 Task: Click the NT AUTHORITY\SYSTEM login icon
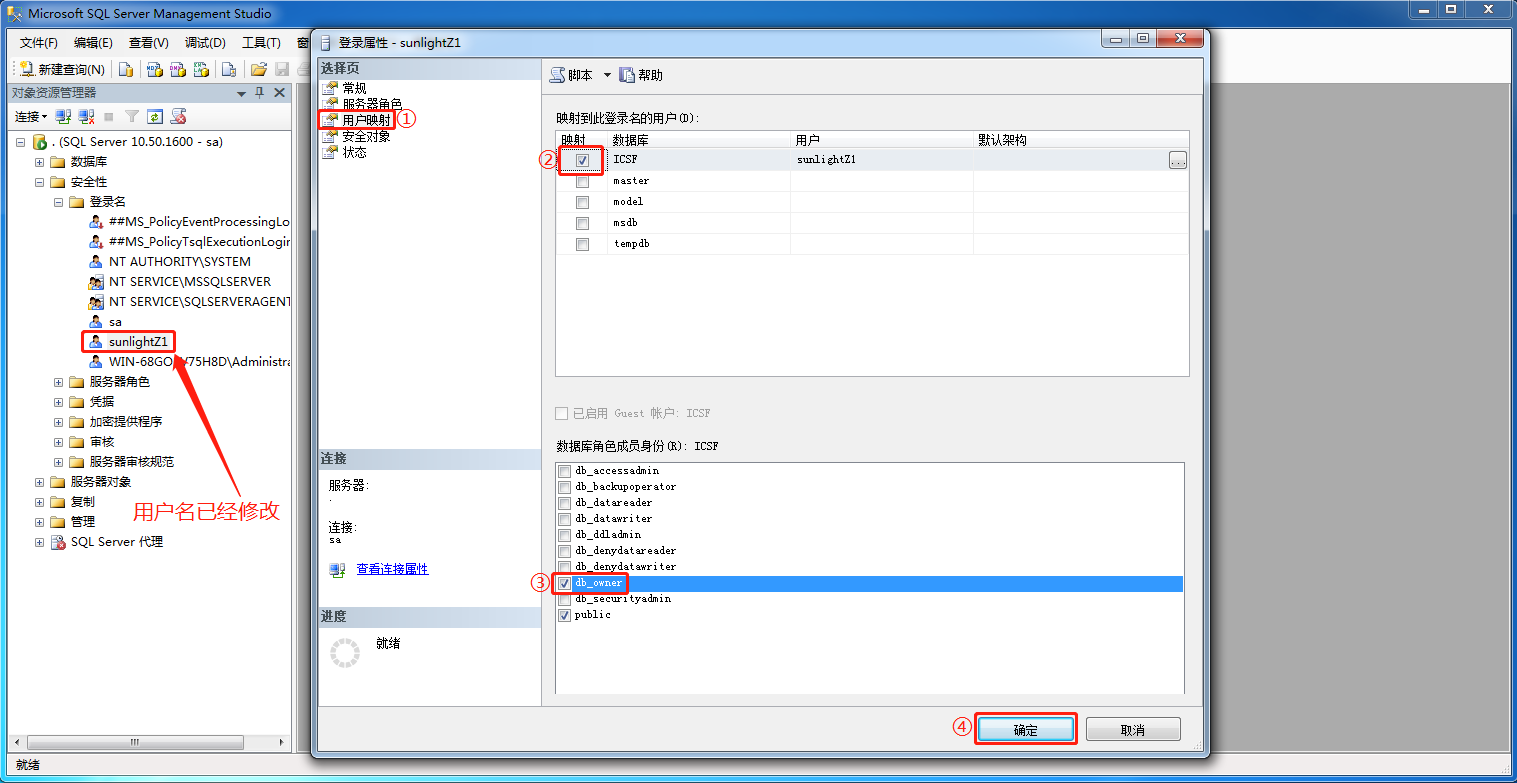pos(96,262)
